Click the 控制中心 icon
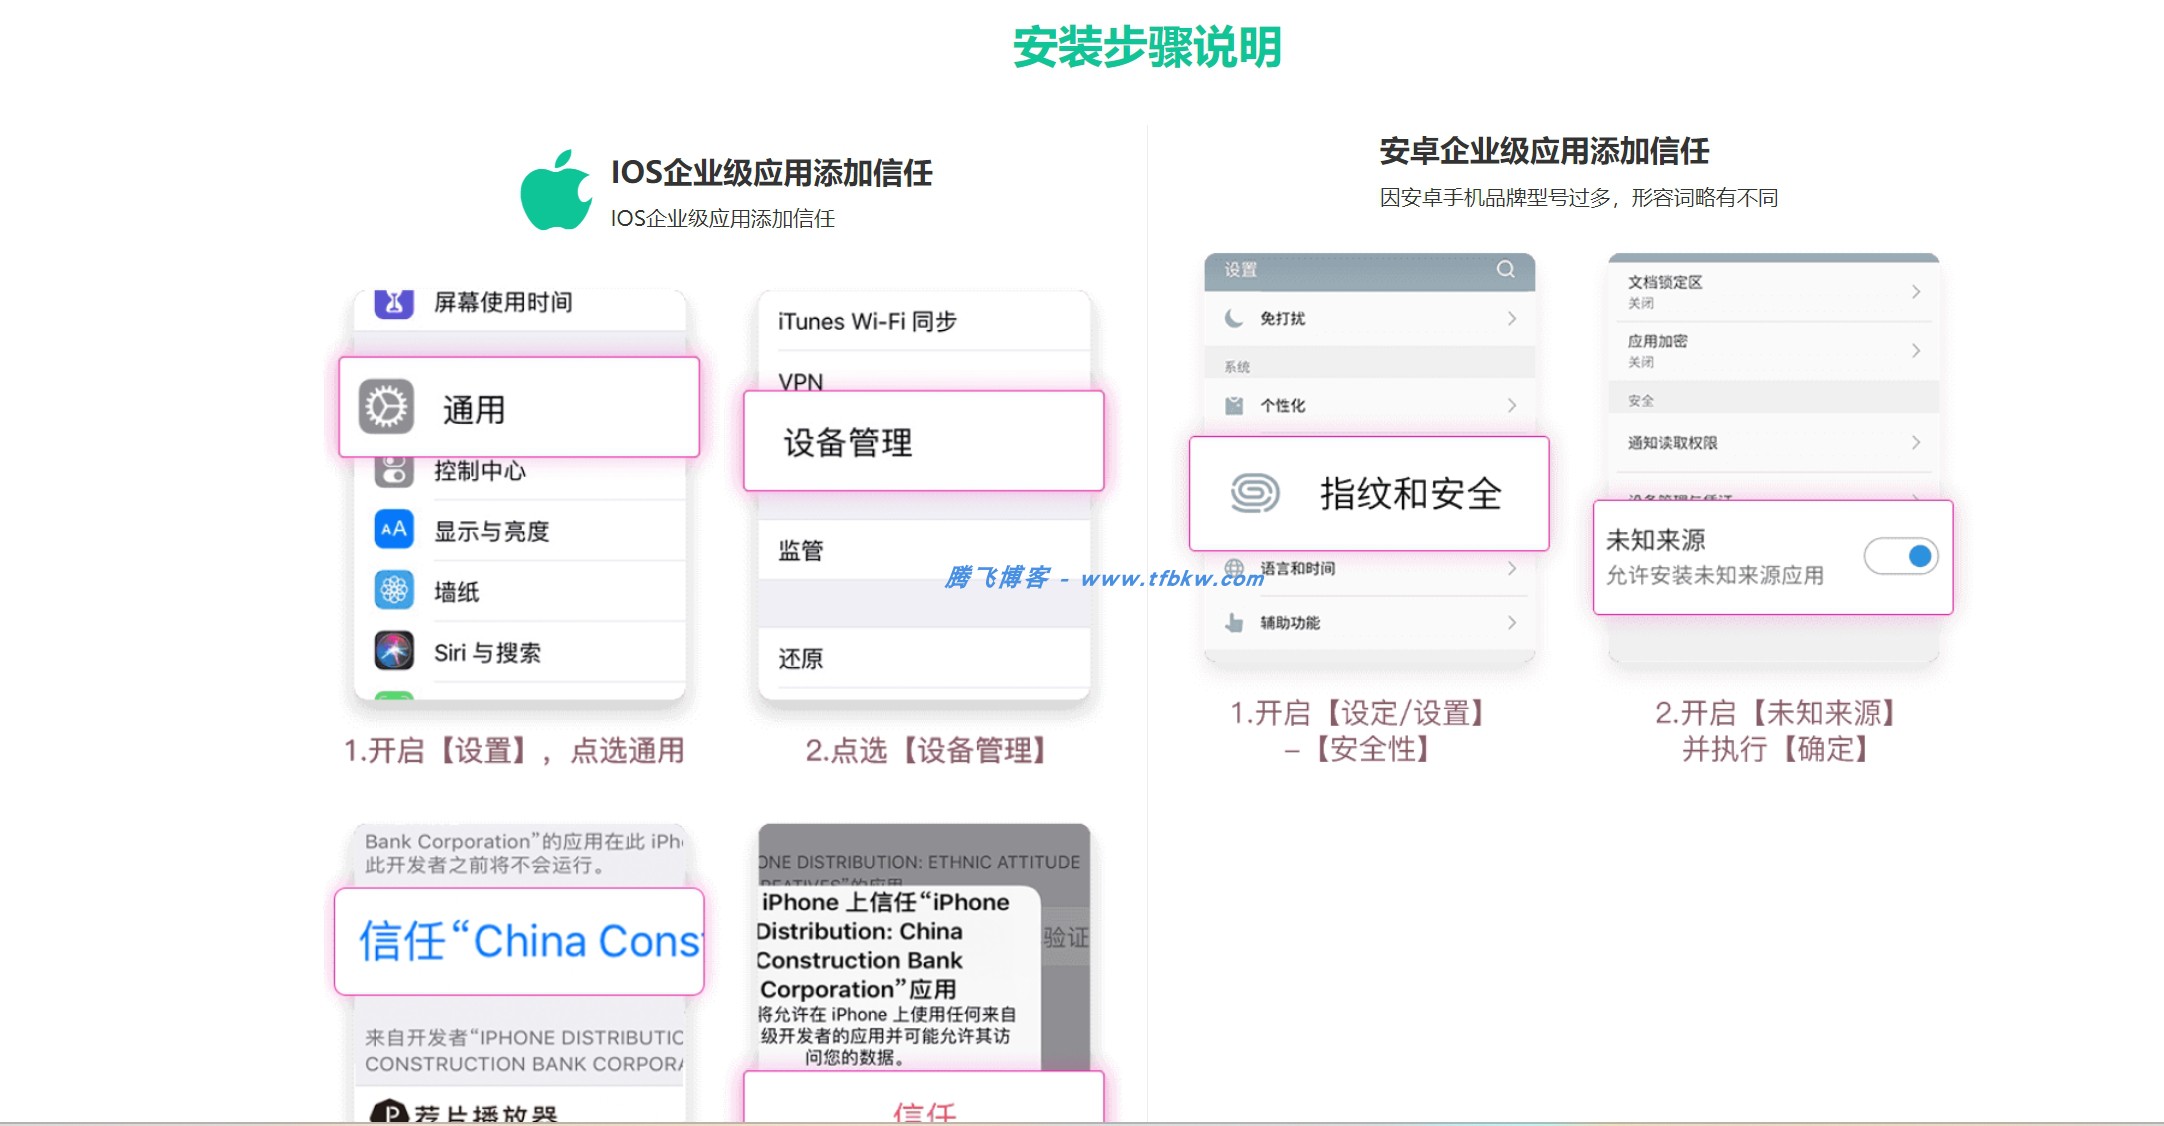Screen dimensions: 2164x1126 click(x=394, y=472)
